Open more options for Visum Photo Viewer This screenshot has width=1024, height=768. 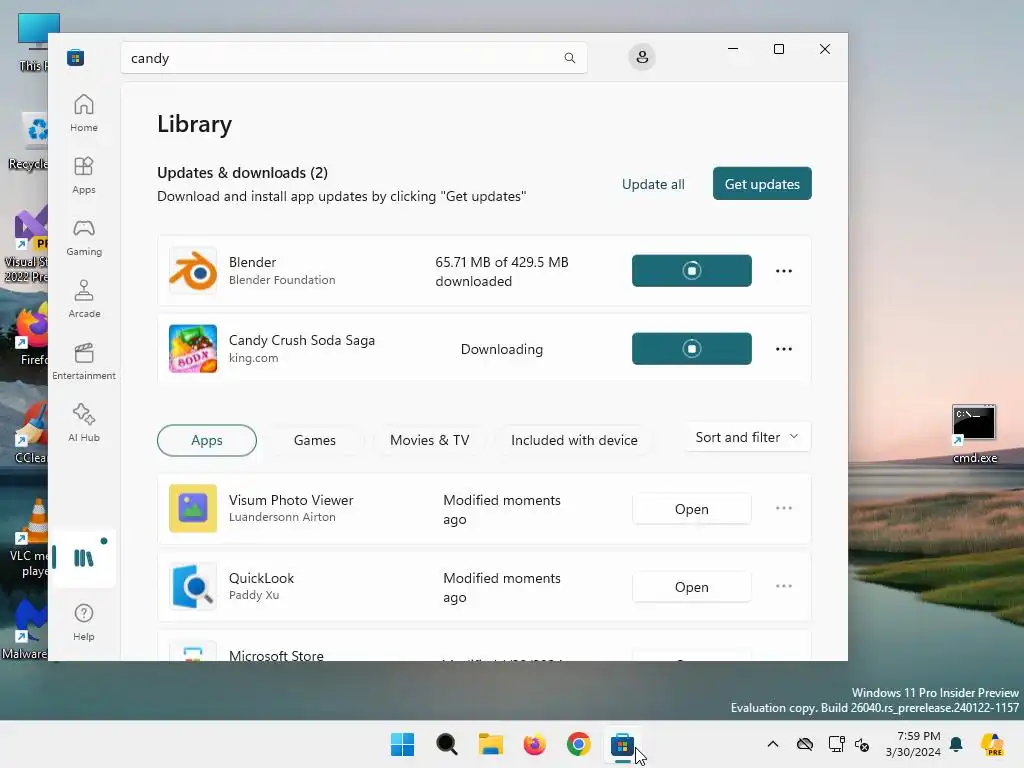(784, 508)
